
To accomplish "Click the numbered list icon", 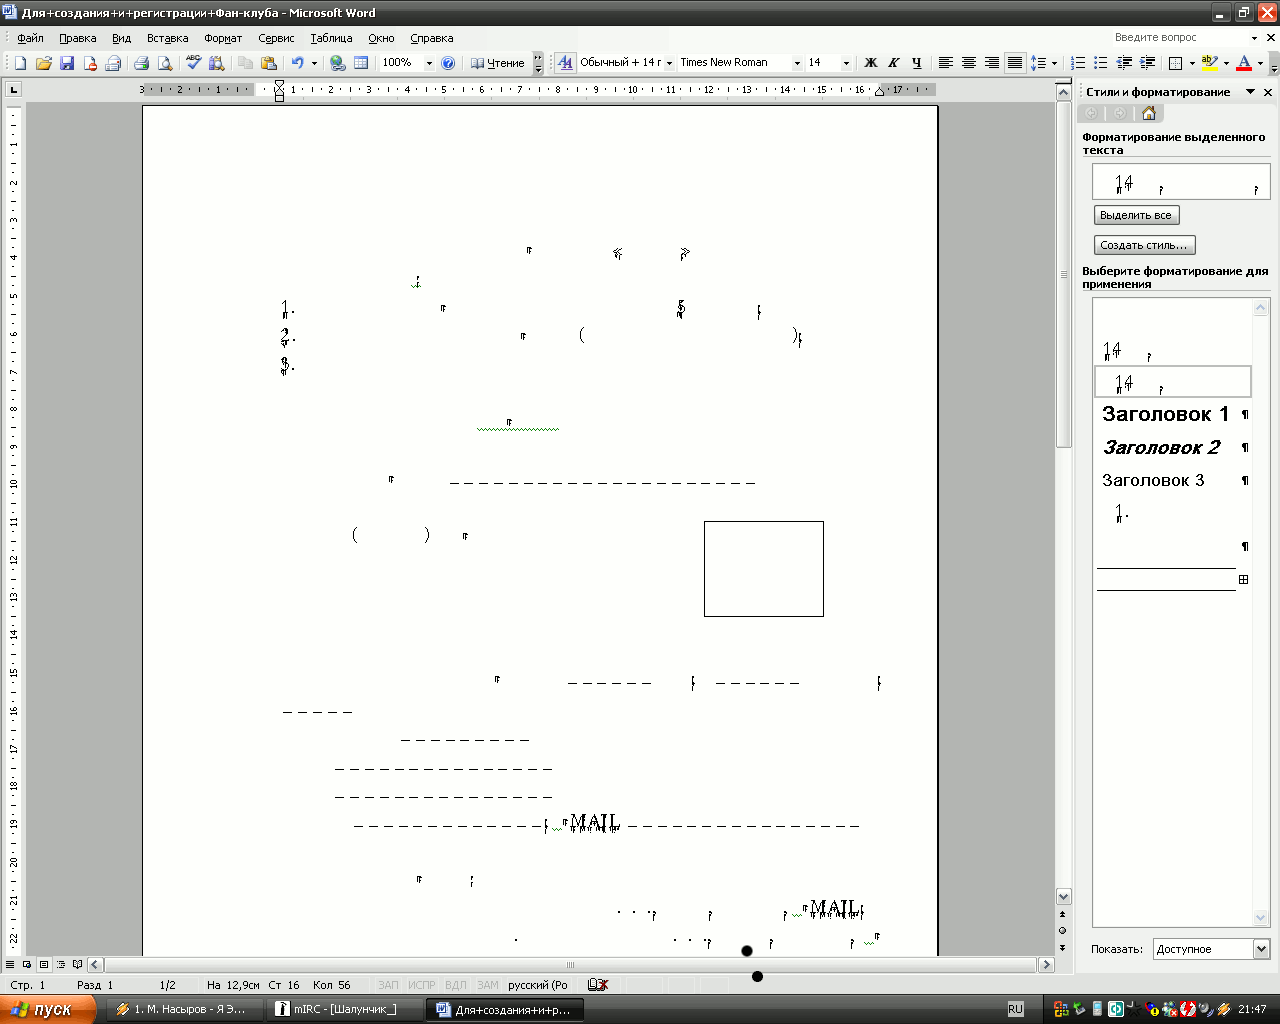I will tap(1078, 63).
